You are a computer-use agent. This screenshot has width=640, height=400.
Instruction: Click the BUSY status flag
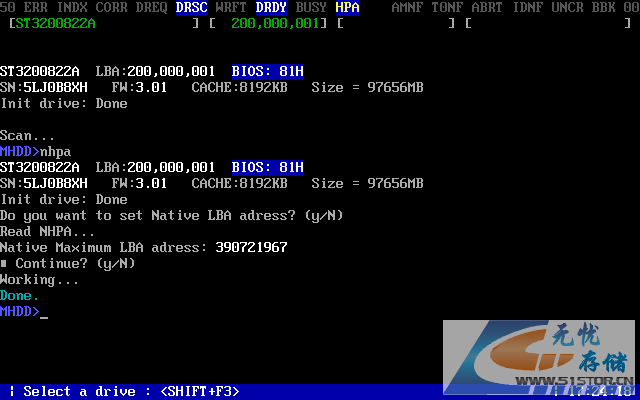311,7
